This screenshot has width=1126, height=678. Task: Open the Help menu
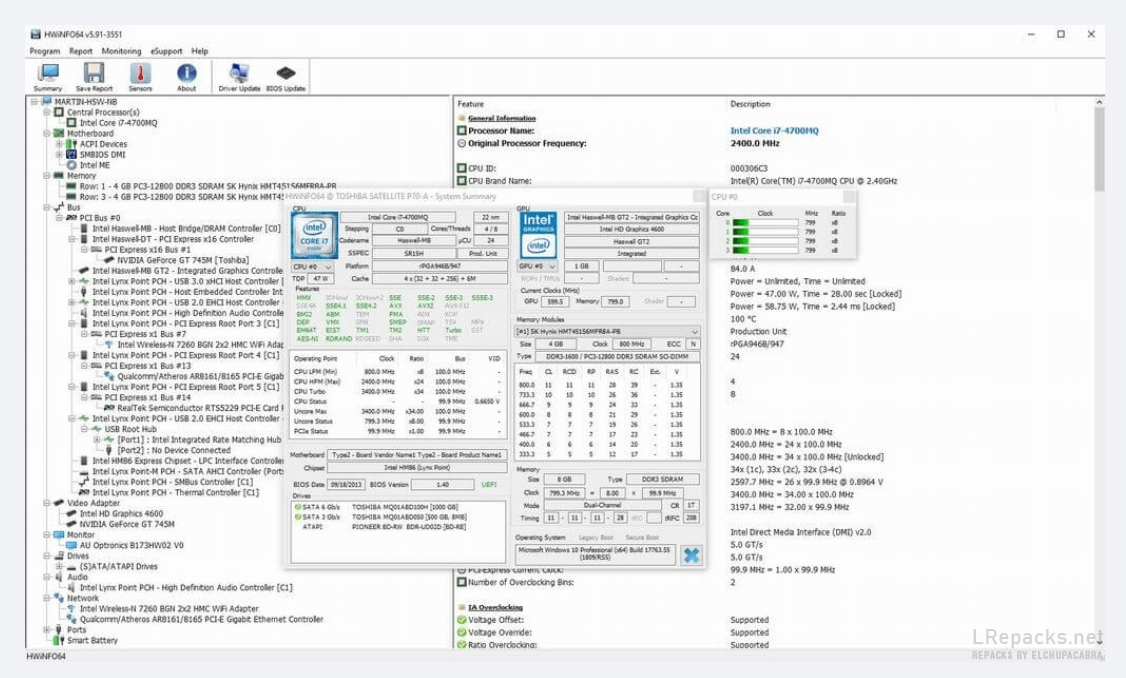click(x=200, y=51)
